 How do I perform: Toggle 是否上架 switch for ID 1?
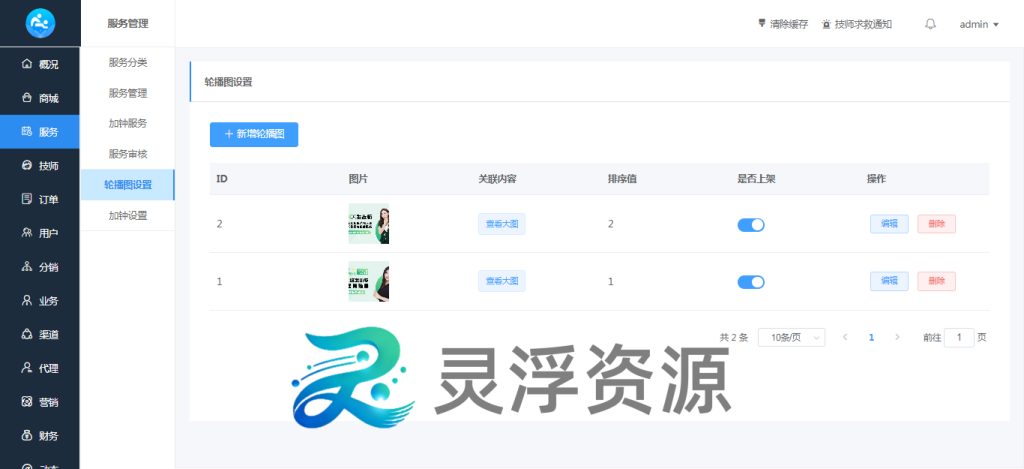[751, 282]
